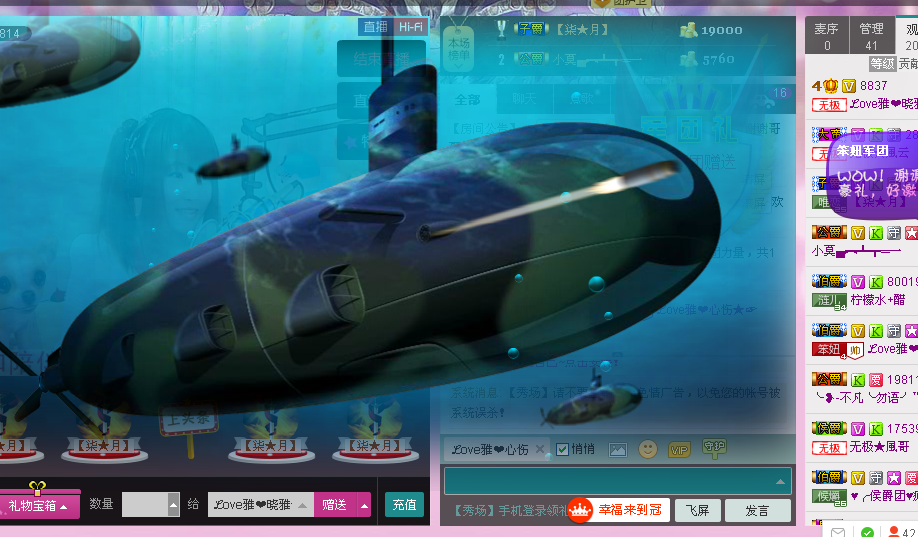Open user Love雅❤晓雅 in audience list
The width and height of the screenshot is (918, 537).
[883, 104]
